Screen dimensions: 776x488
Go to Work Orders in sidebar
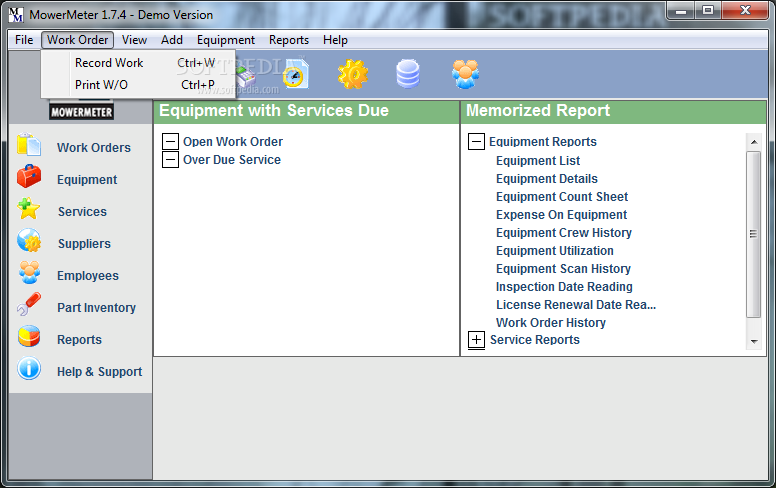pyautogui.click(x=94, y=147)
